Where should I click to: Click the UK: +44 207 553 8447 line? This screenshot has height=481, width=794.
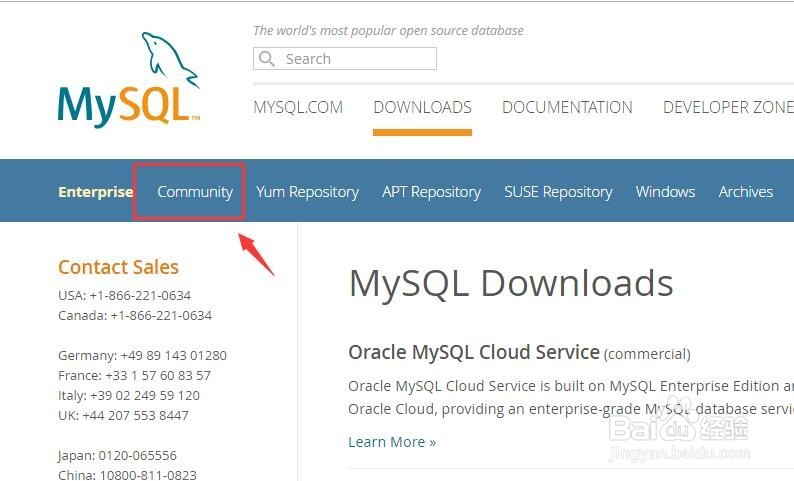[x=124, y=415]
